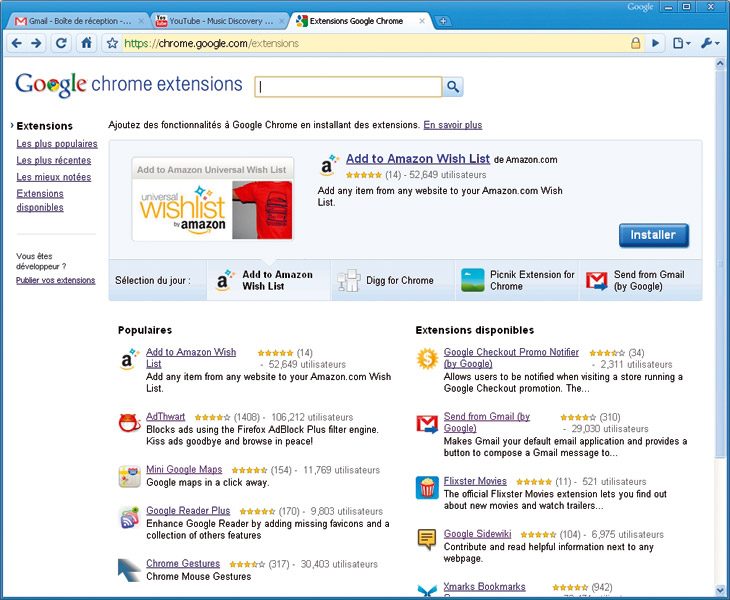The image size is (730, 600).
Task: Select the Extensions Google Chrome tab
Action: click(x=356, y=21)
